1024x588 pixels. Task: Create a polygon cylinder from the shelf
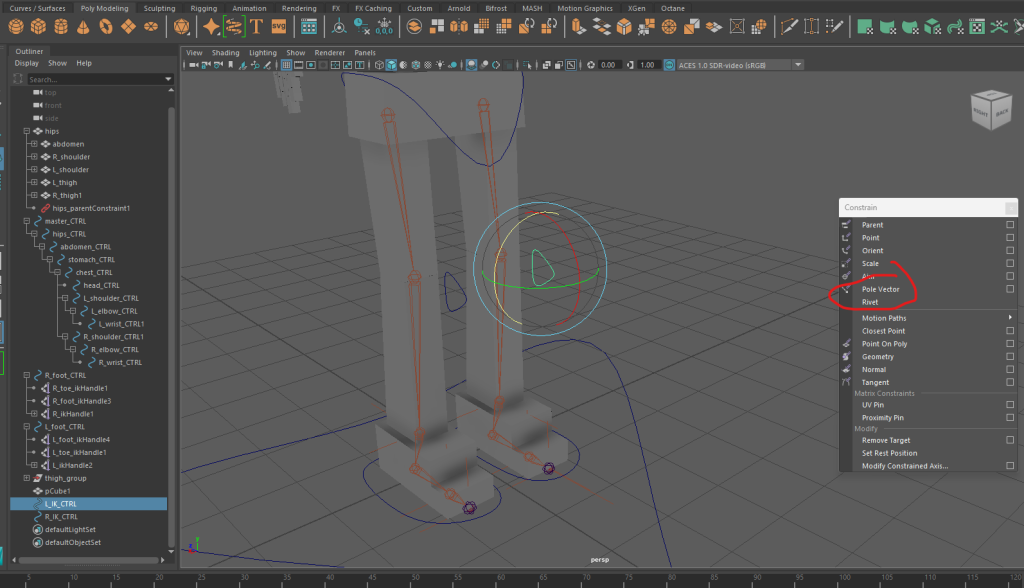coord(61,27)
